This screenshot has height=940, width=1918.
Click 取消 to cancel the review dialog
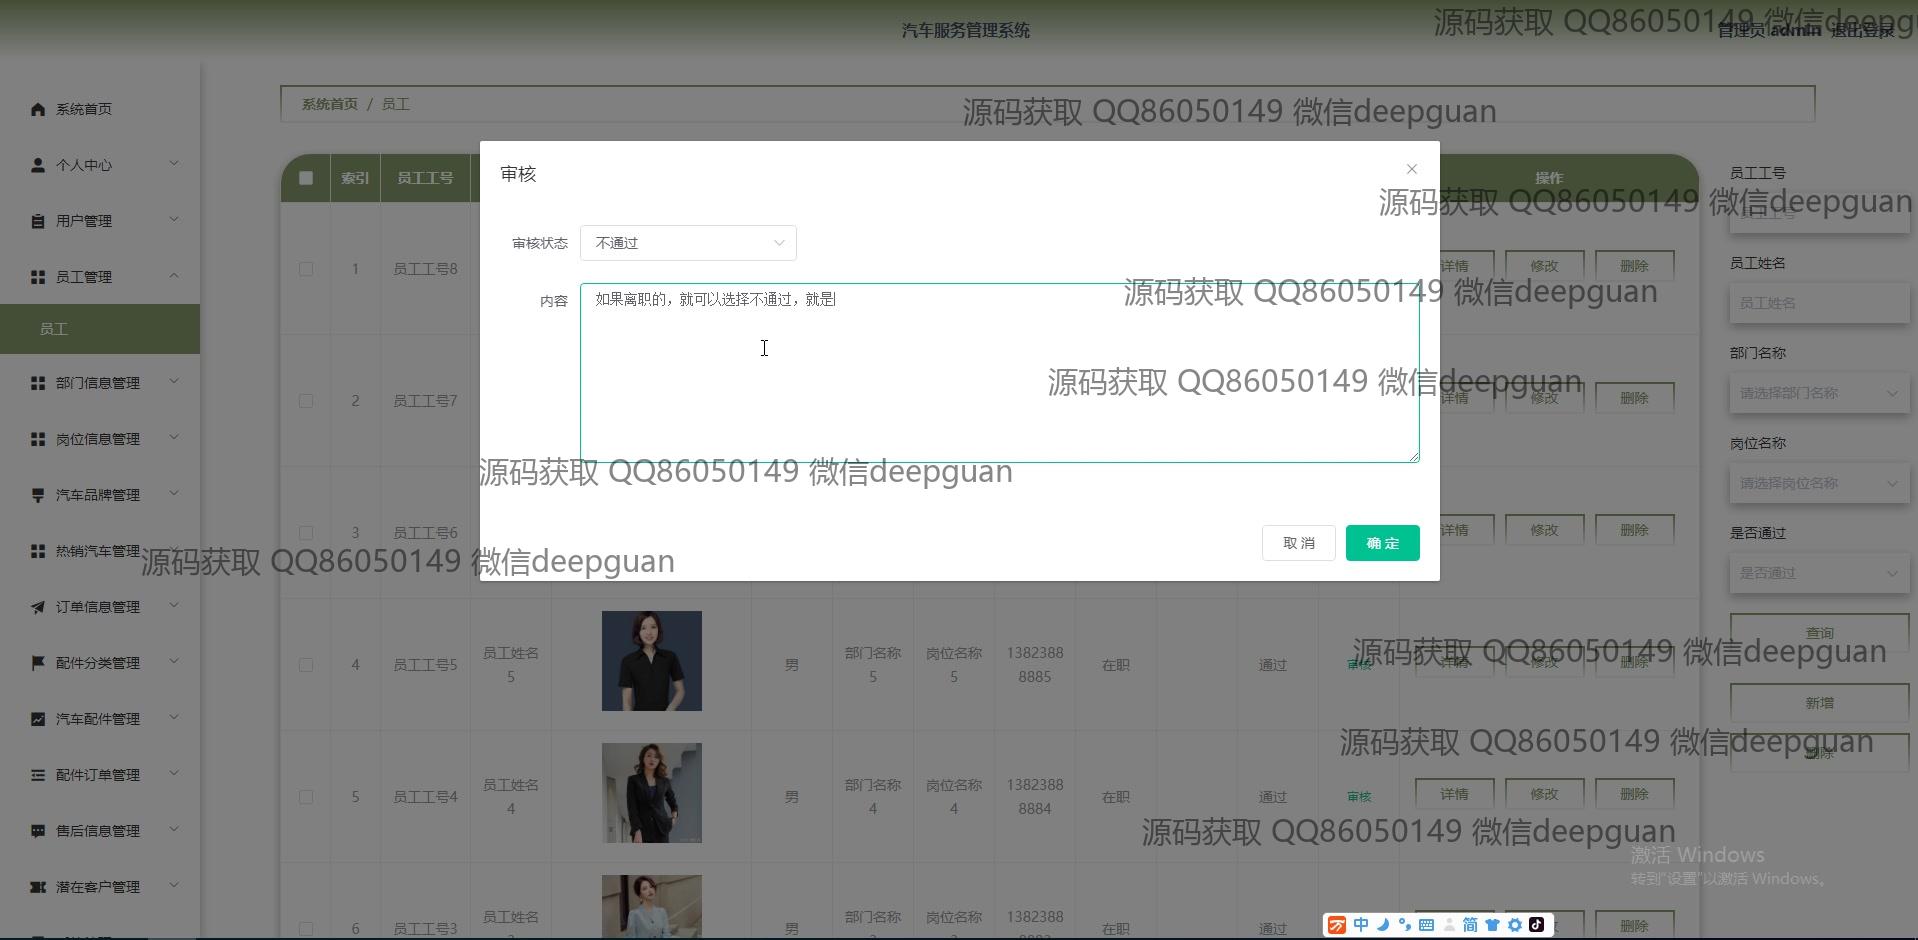click(1298, 543)
